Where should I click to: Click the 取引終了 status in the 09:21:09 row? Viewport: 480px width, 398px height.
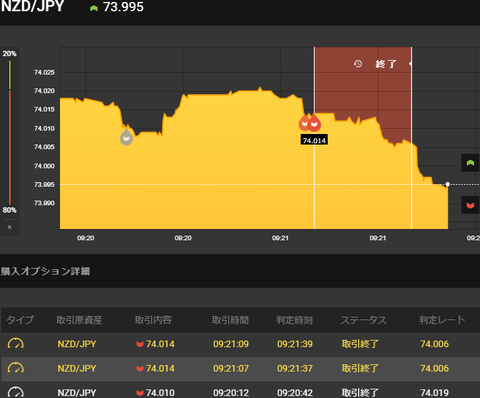click(x=360, y=344)
